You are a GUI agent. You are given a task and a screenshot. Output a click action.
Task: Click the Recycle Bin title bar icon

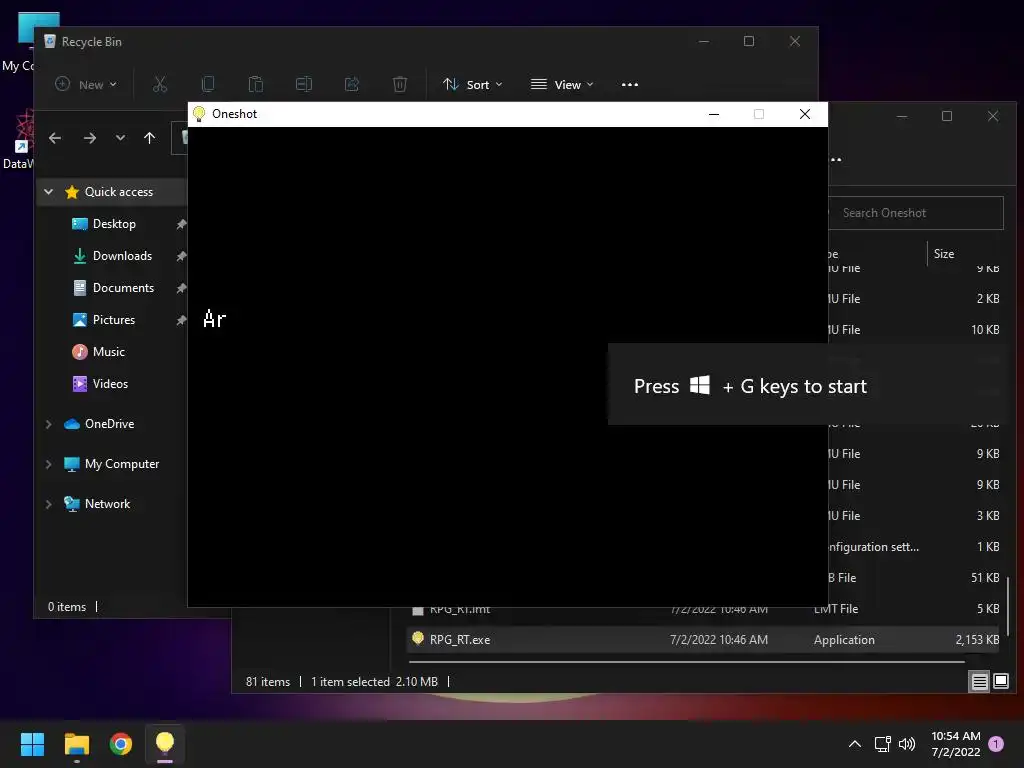click(50, 41)
